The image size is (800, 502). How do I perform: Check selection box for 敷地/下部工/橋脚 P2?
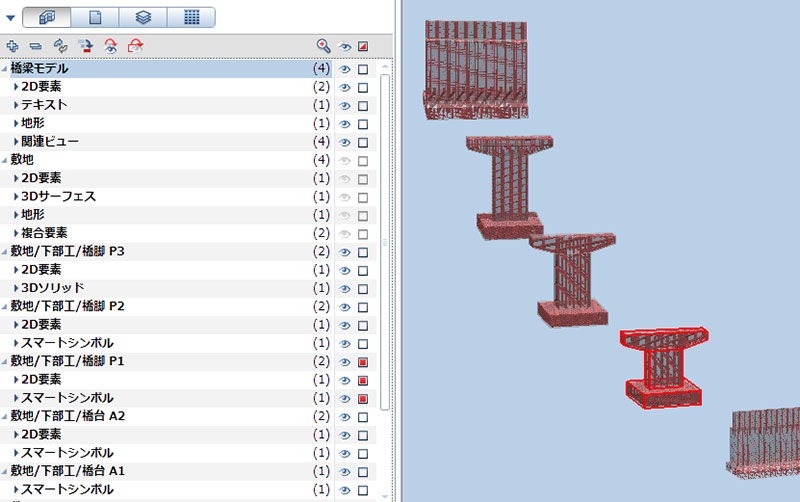pyautogui.click(x=363, y=308)
